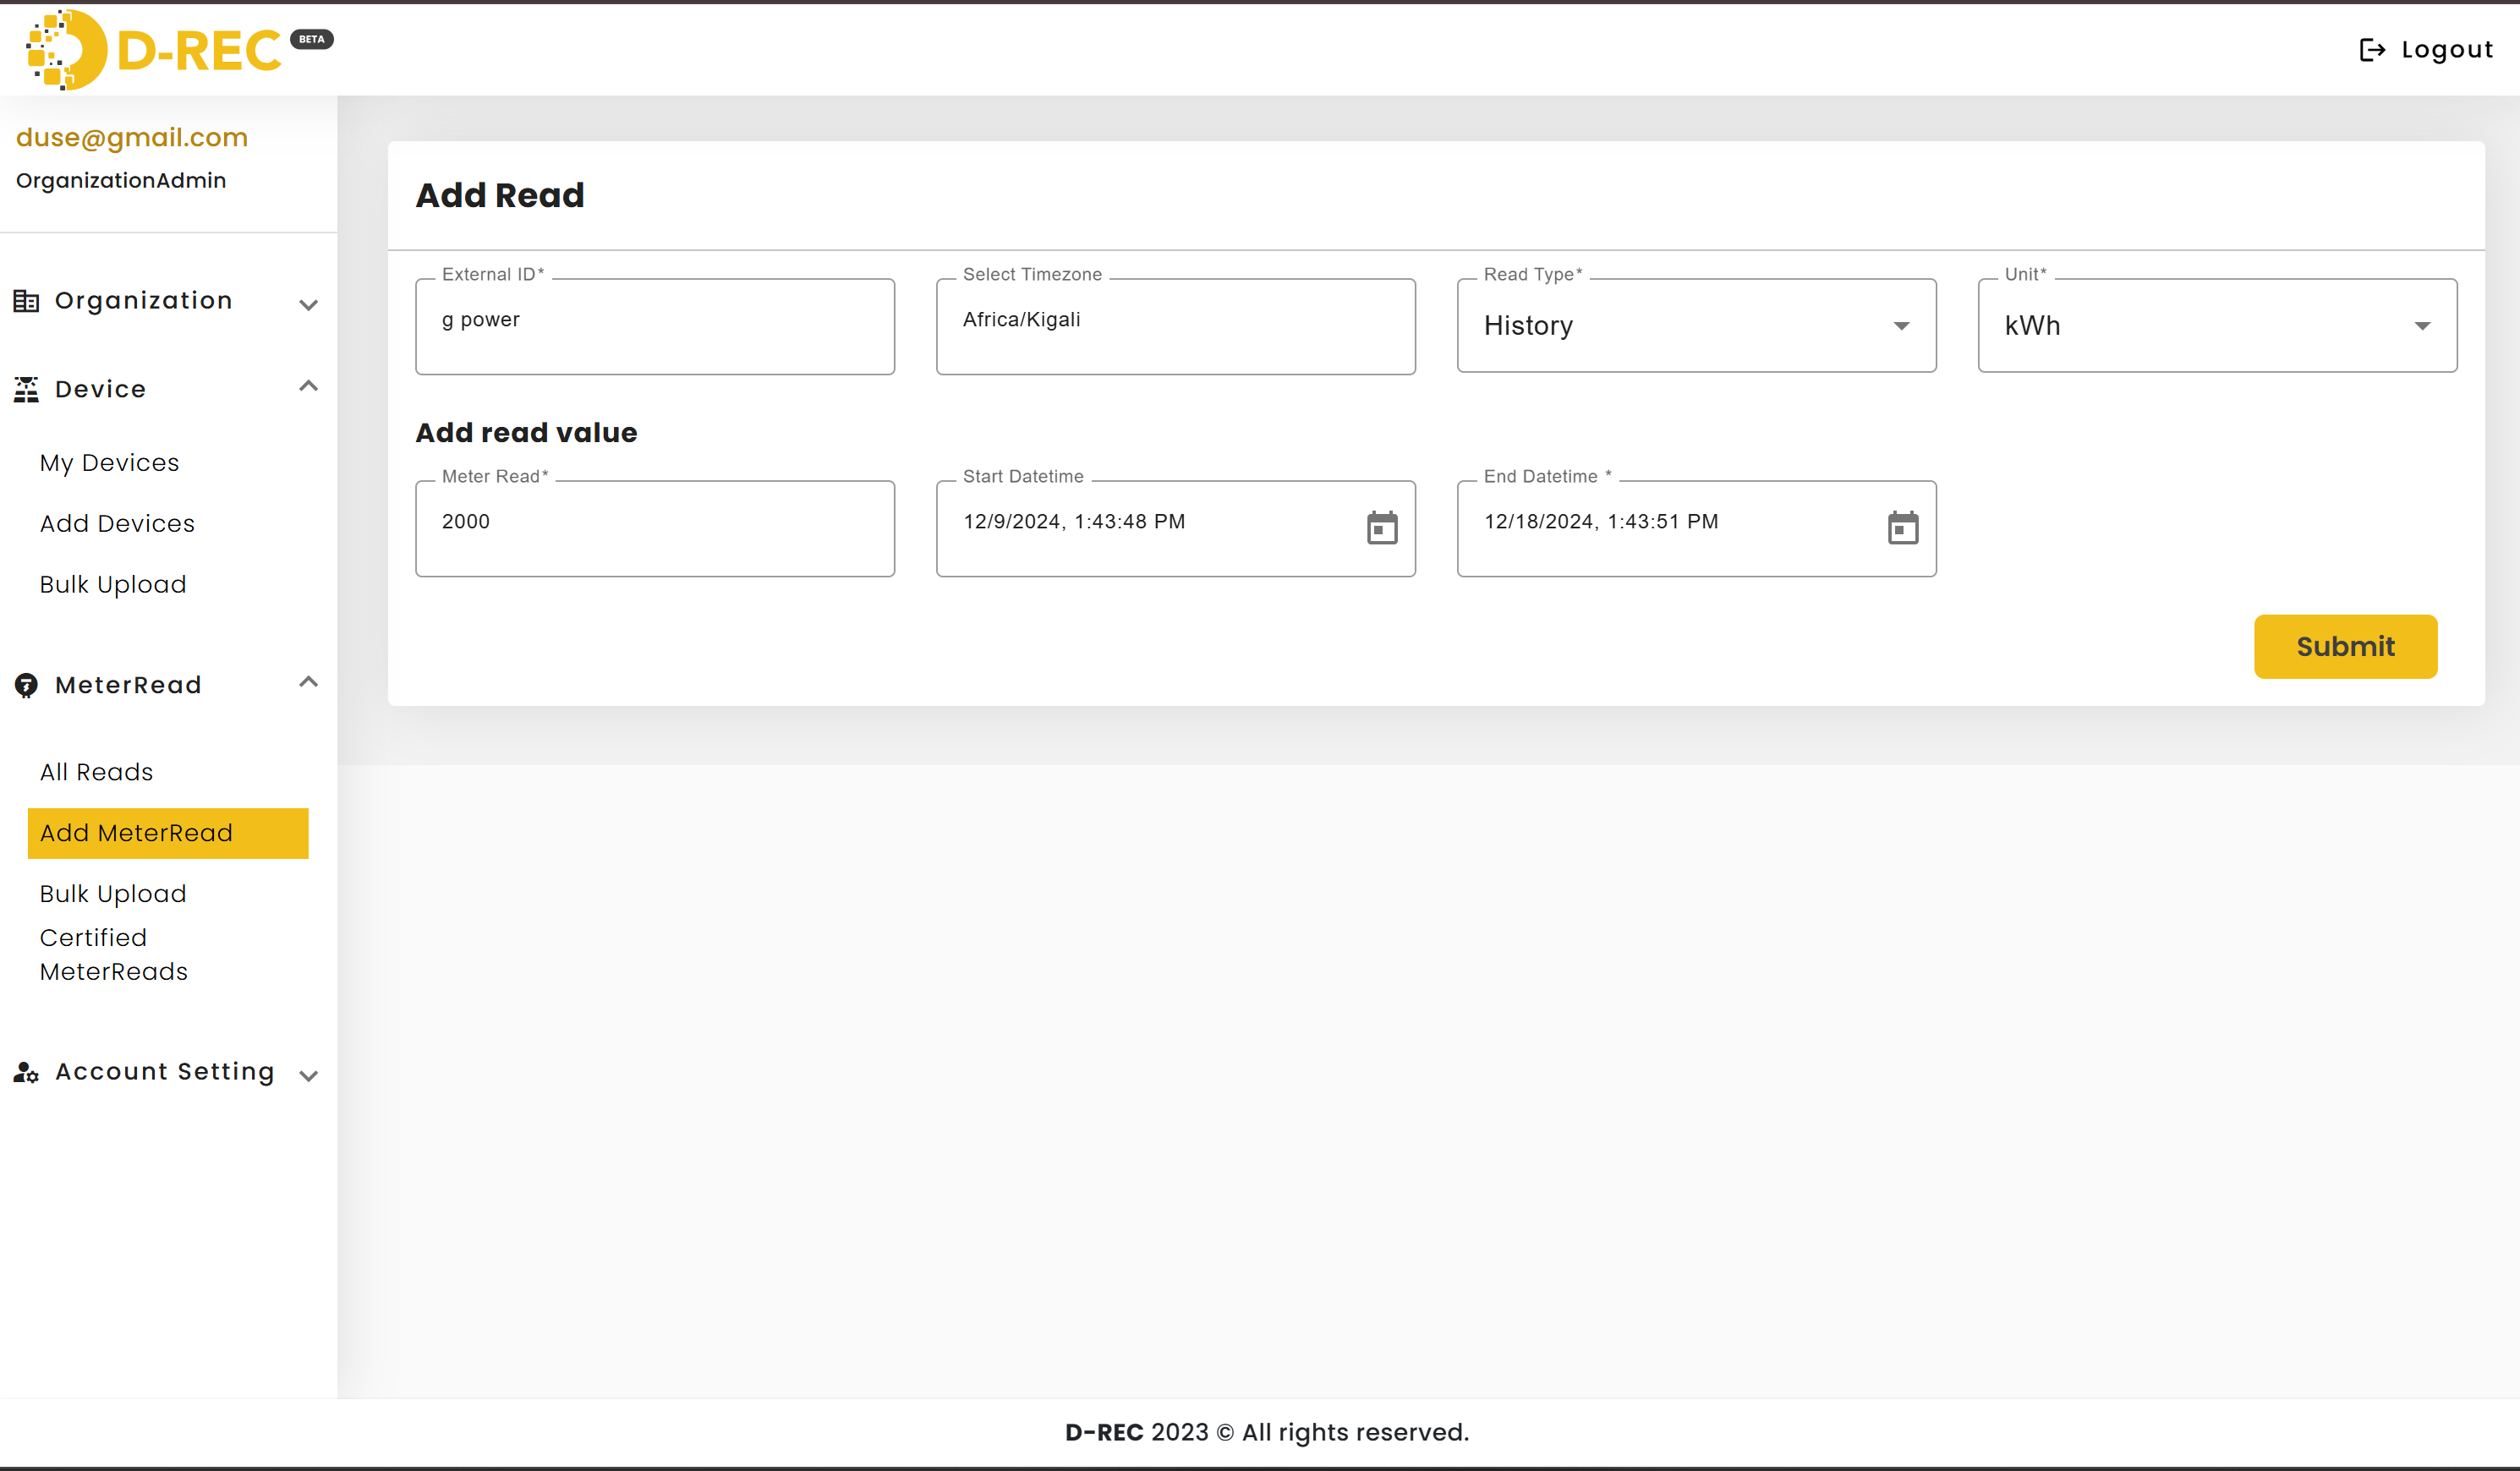
Task: Click the MeterRead gauge icon
Action: [x=26, y=685]
